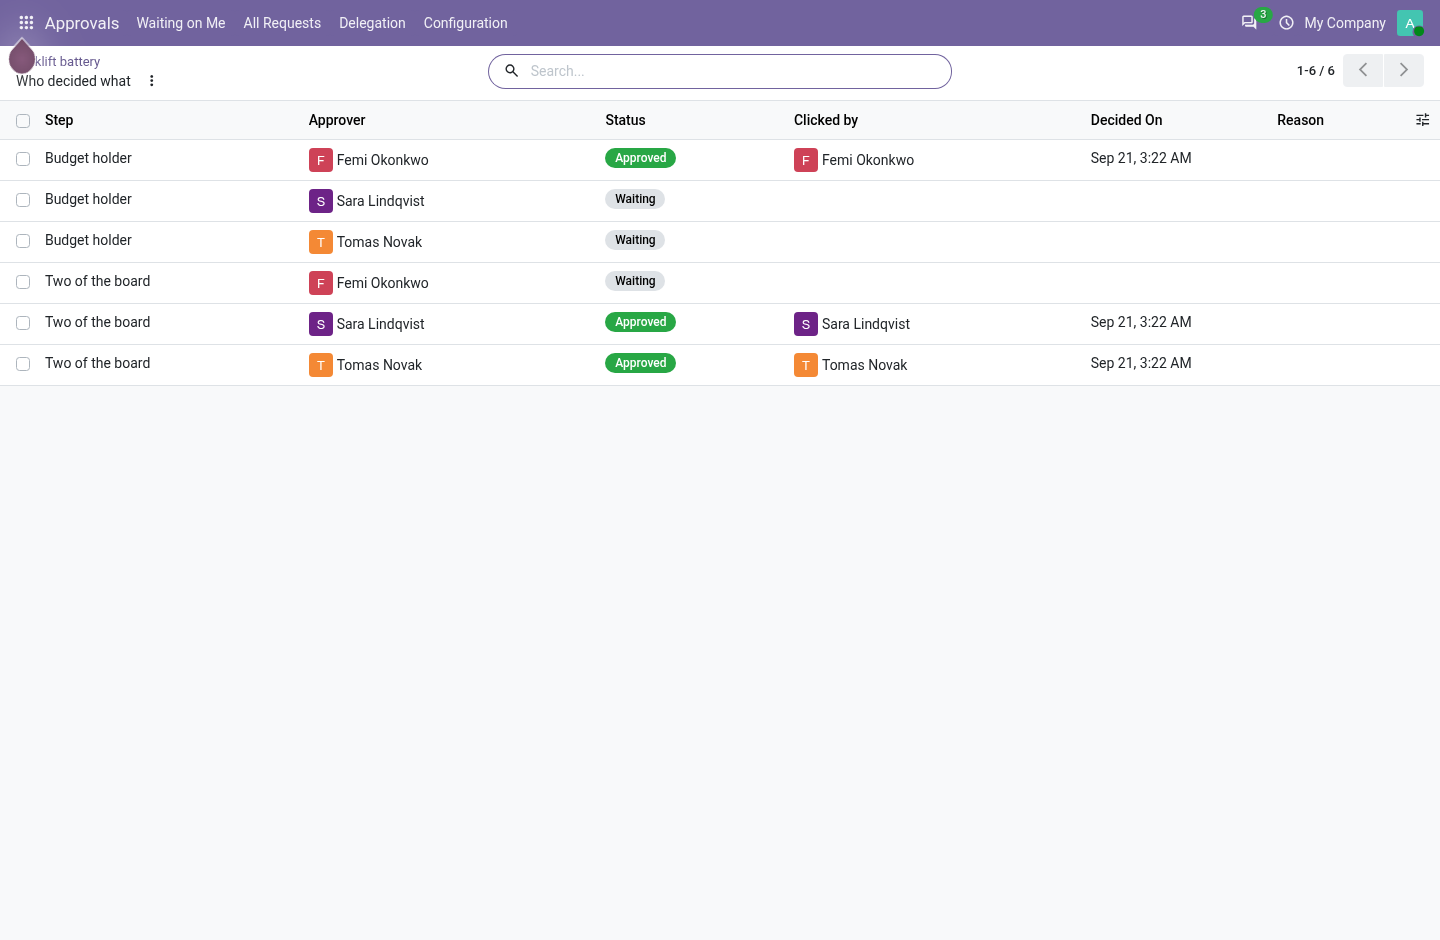Screen dimensions: 1440x940
Task: Open the conversations icon with badge 3
Action: point(1249,22)
